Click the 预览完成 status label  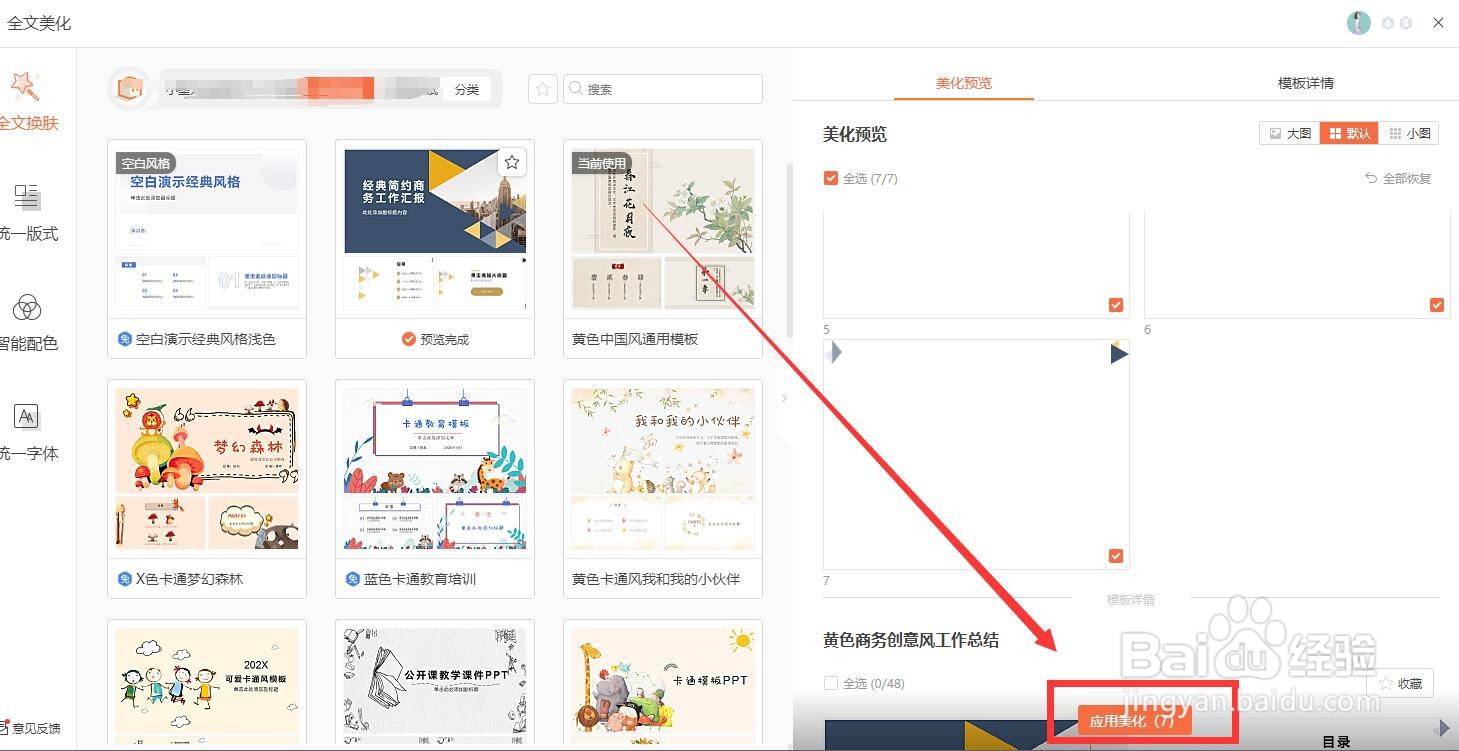pos(435,339)
